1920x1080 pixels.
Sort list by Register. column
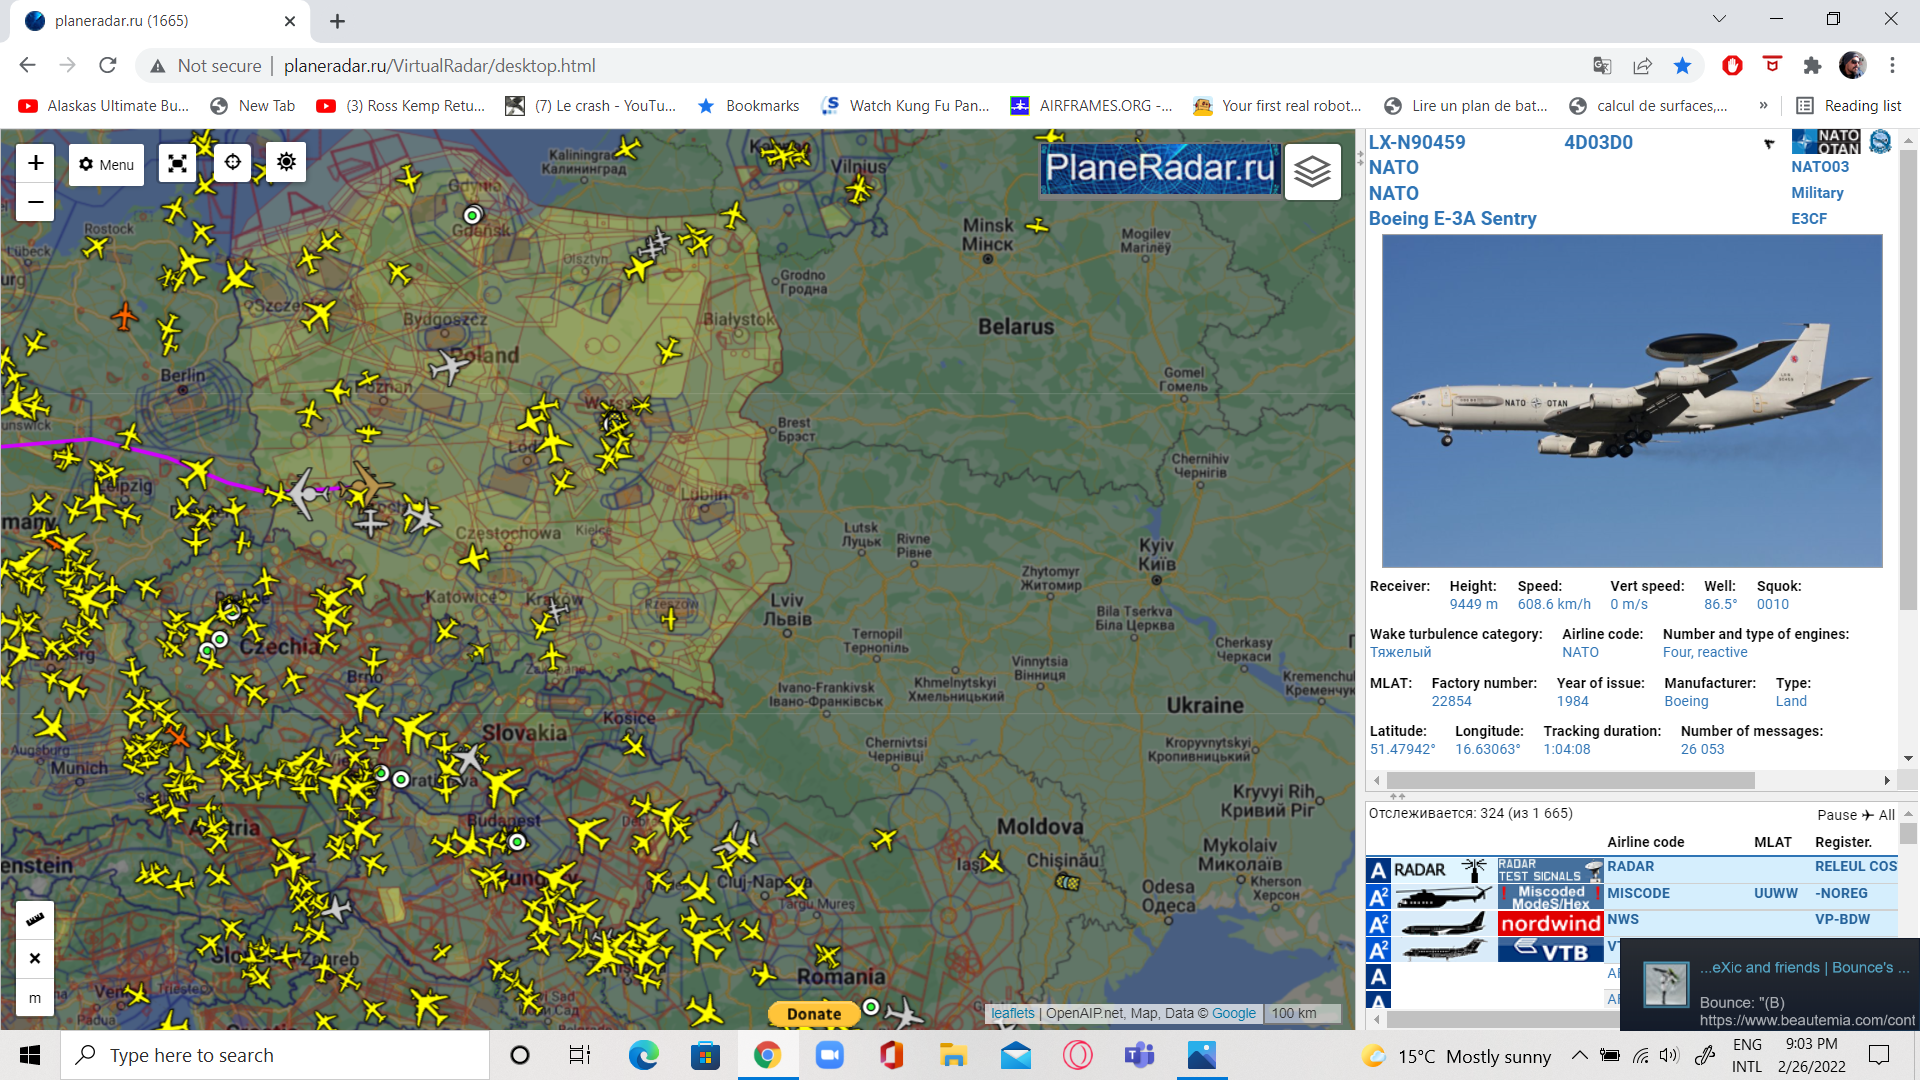1843,842
